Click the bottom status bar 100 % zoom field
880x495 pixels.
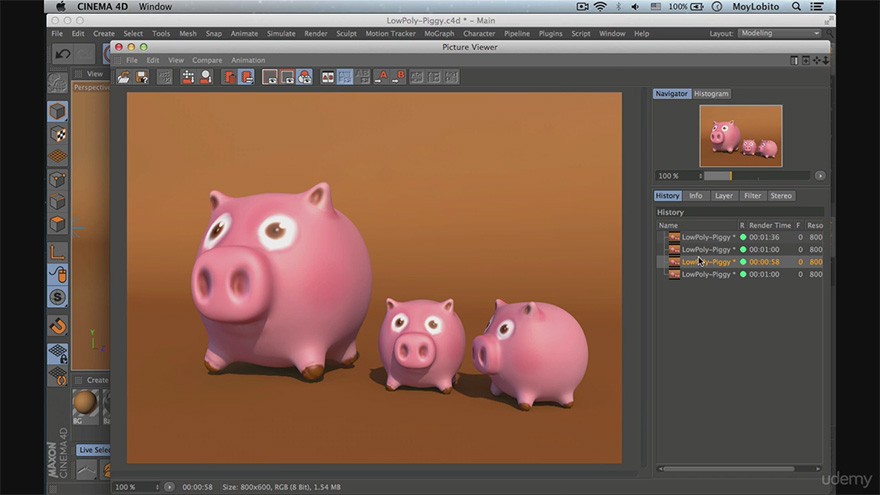136,487
